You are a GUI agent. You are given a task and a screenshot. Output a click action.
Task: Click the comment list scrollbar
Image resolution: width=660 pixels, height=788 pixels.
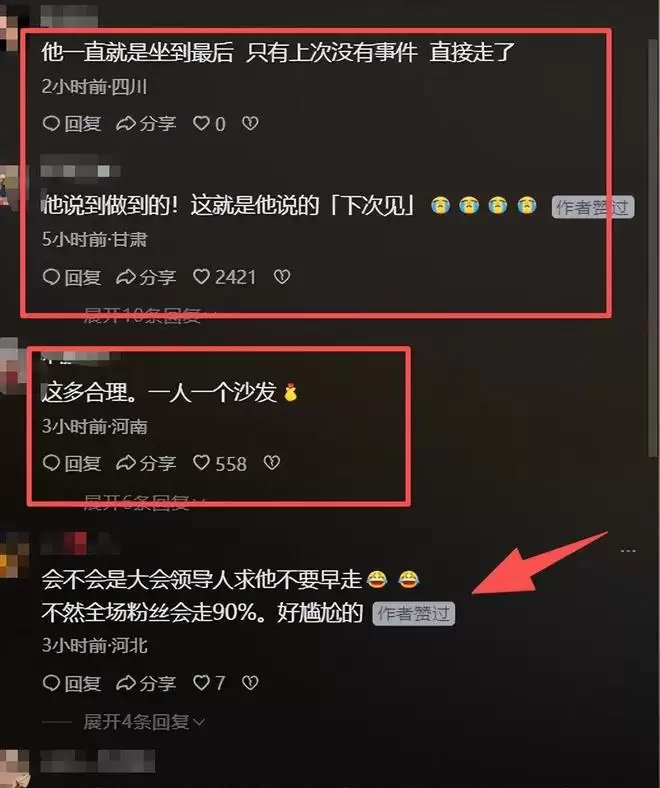653,246
